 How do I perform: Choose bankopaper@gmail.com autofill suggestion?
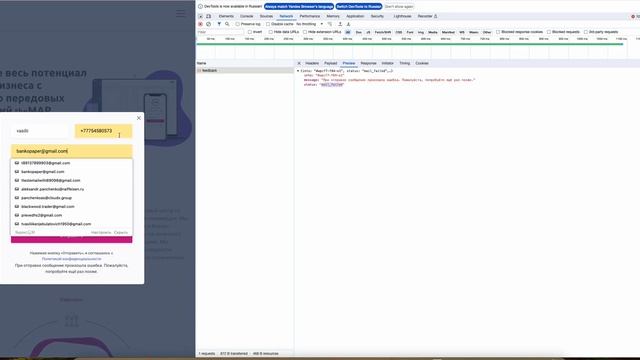pos(72,172)
